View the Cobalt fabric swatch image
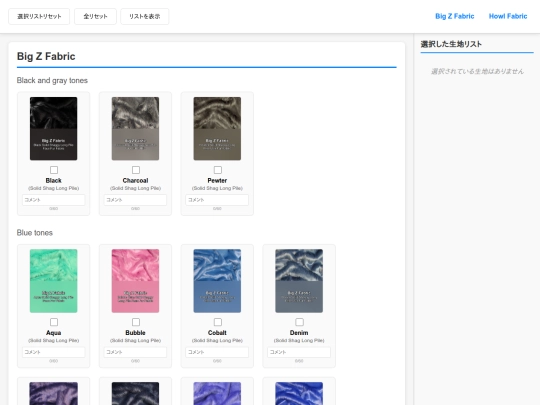 (217, 281)
